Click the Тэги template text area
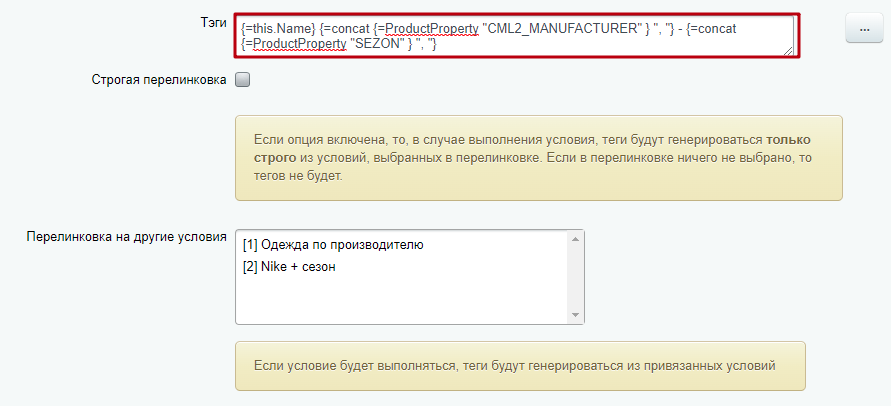This screenshot has height=406, width=891. tap(516, 35)
